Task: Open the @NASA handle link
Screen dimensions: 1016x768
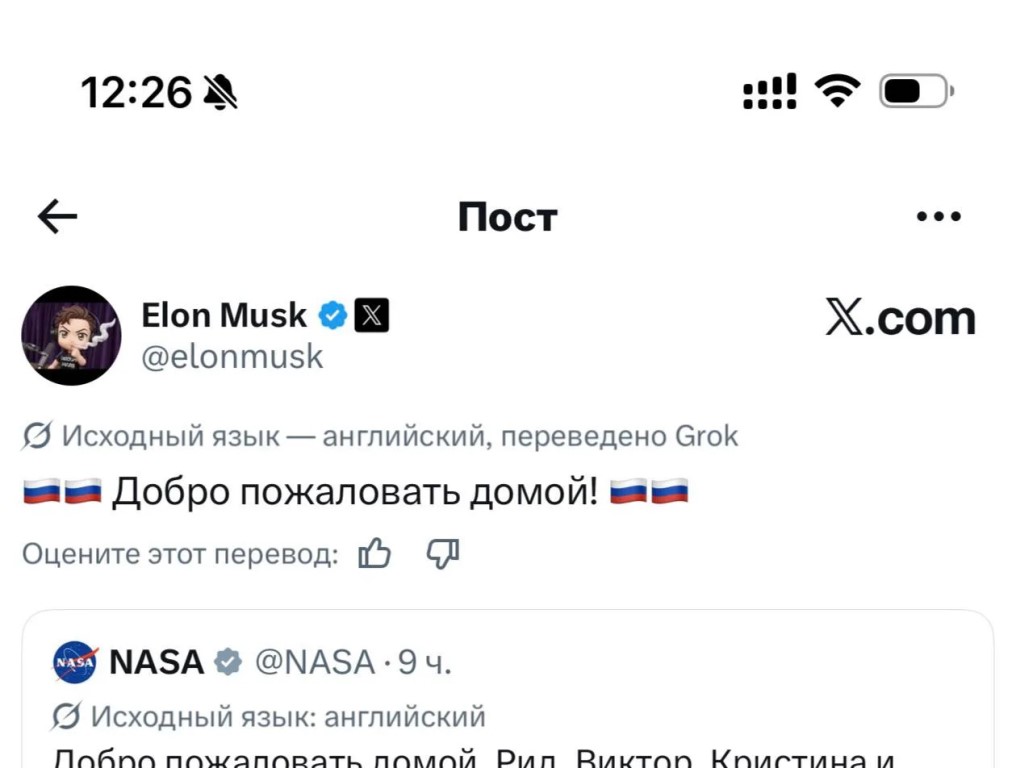Action: coord(315,662)
